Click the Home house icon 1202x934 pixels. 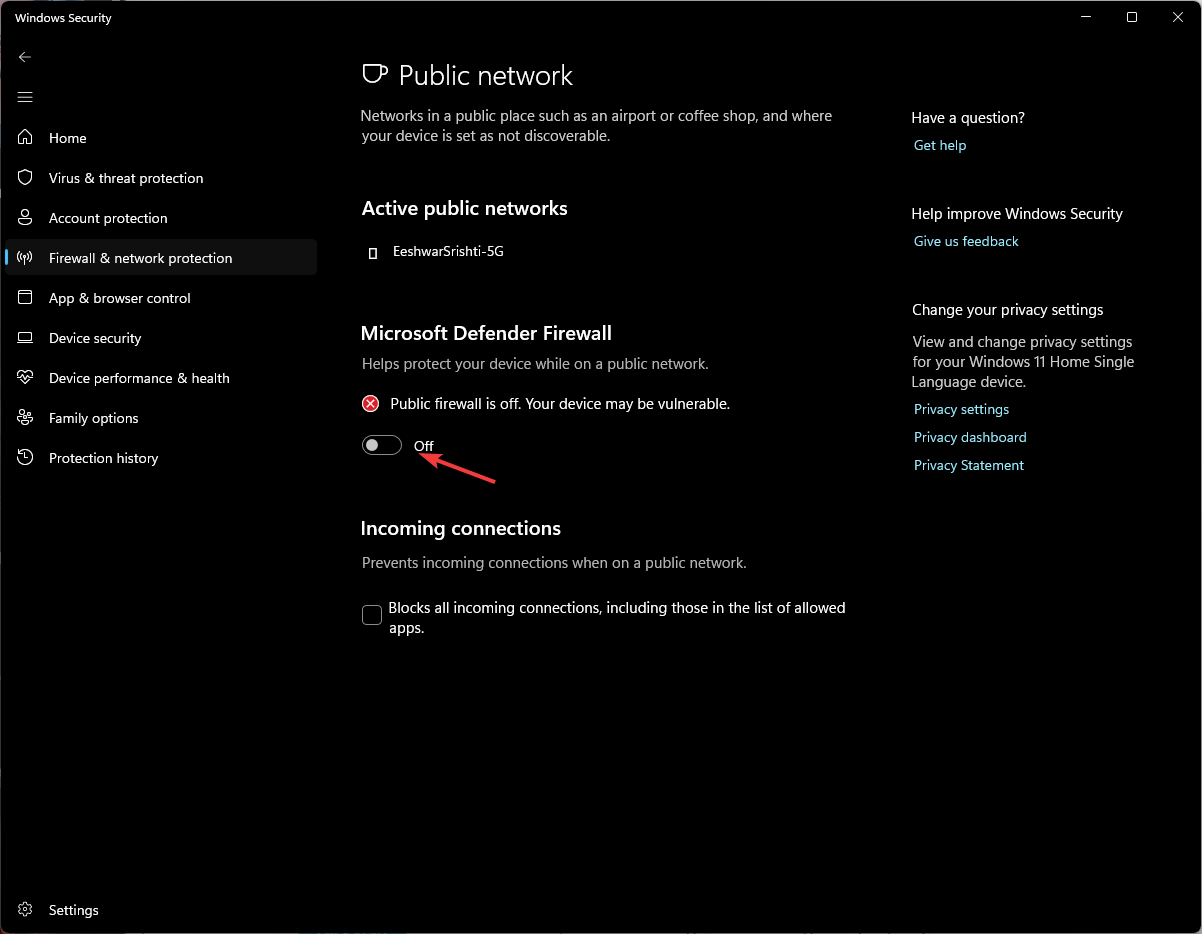click(26, 138)
